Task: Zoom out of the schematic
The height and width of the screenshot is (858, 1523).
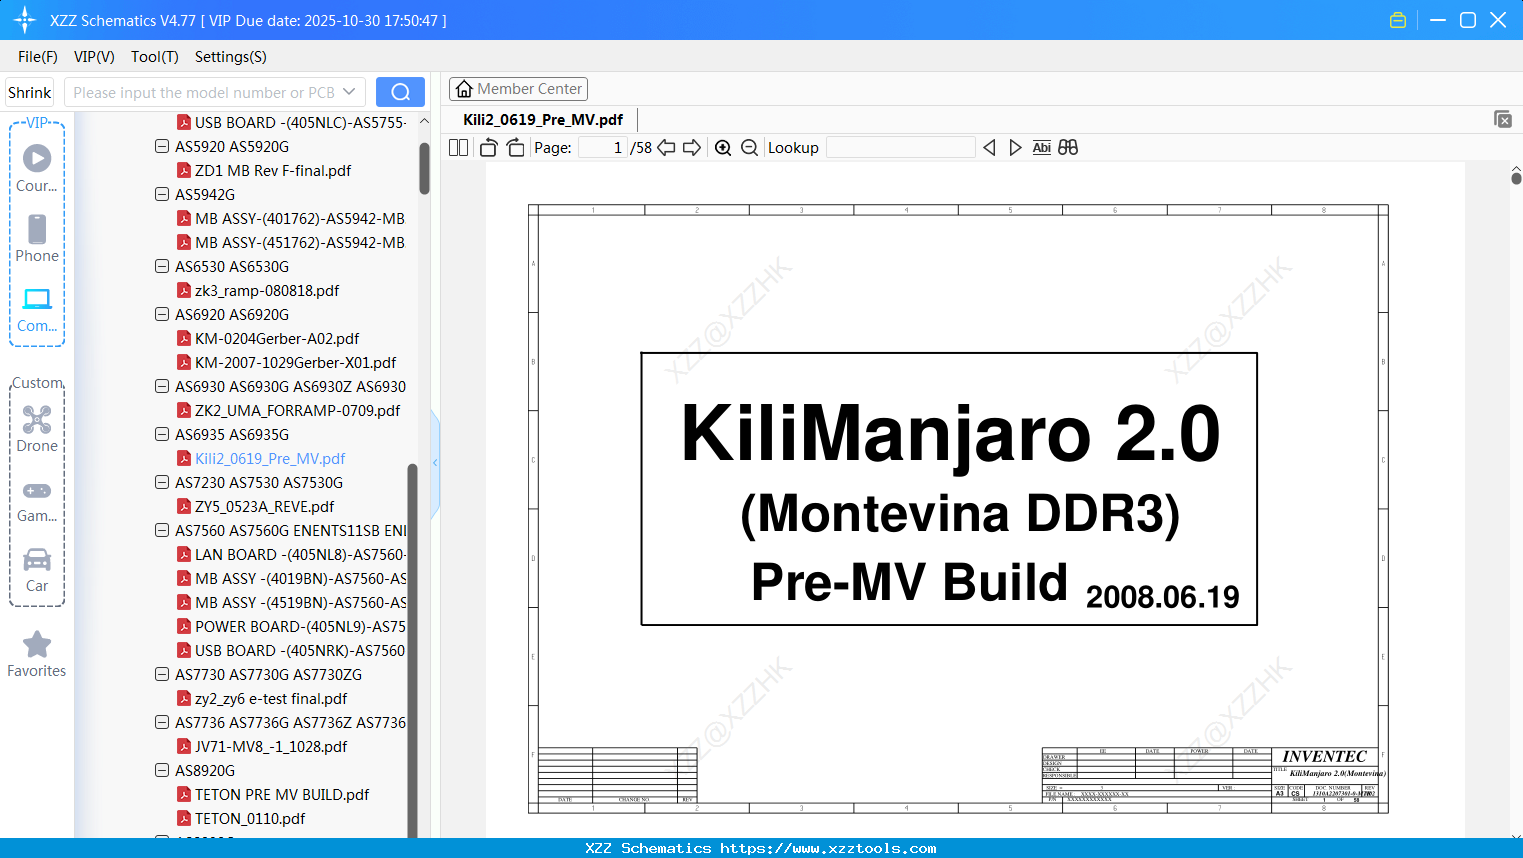Action: click(749, 148)
